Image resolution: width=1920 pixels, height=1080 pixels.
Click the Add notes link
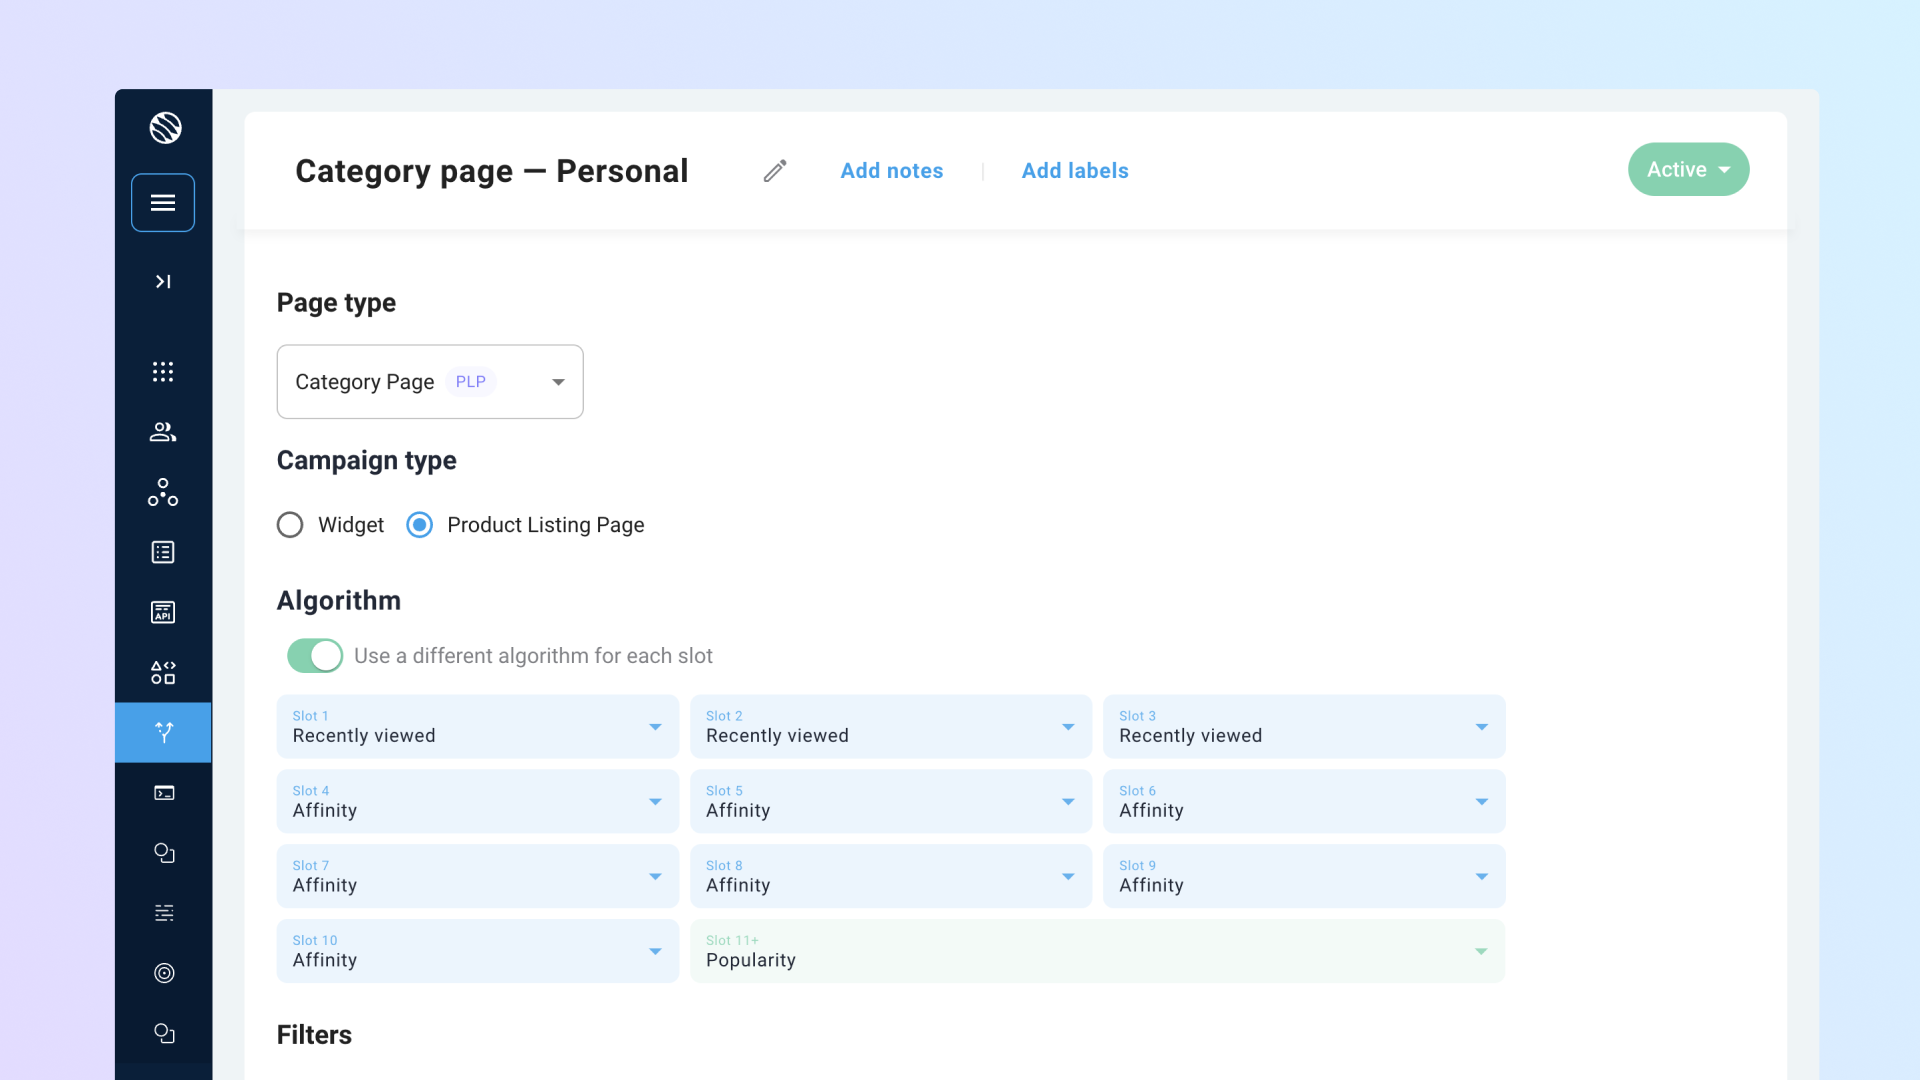point(892,171)
